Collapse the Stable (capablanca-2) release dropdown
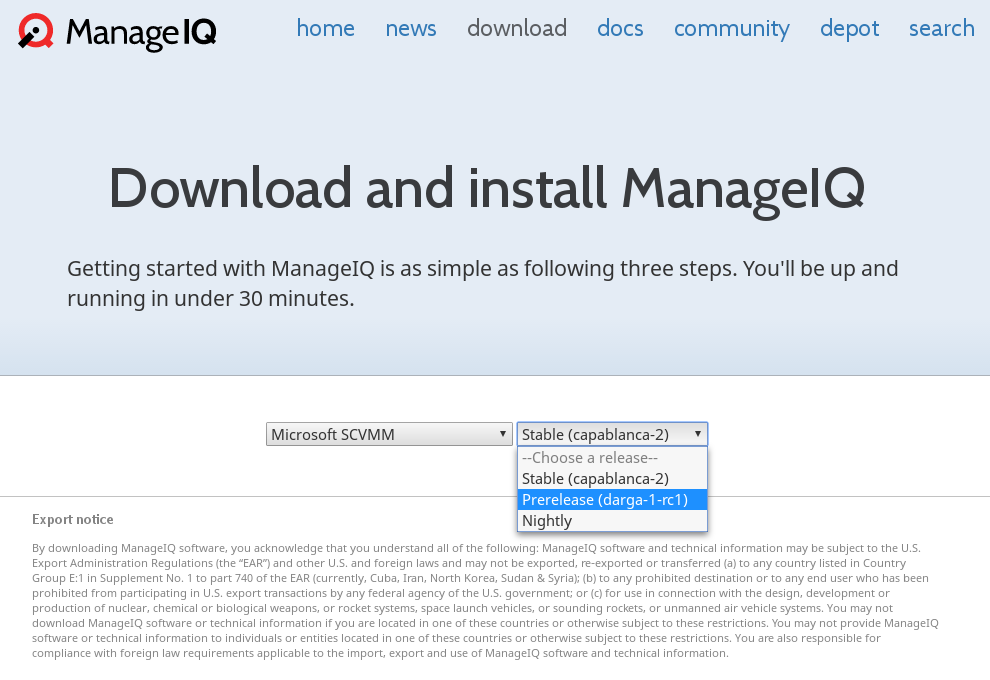The width and height of the screenshot is (990, 680). 612,434
